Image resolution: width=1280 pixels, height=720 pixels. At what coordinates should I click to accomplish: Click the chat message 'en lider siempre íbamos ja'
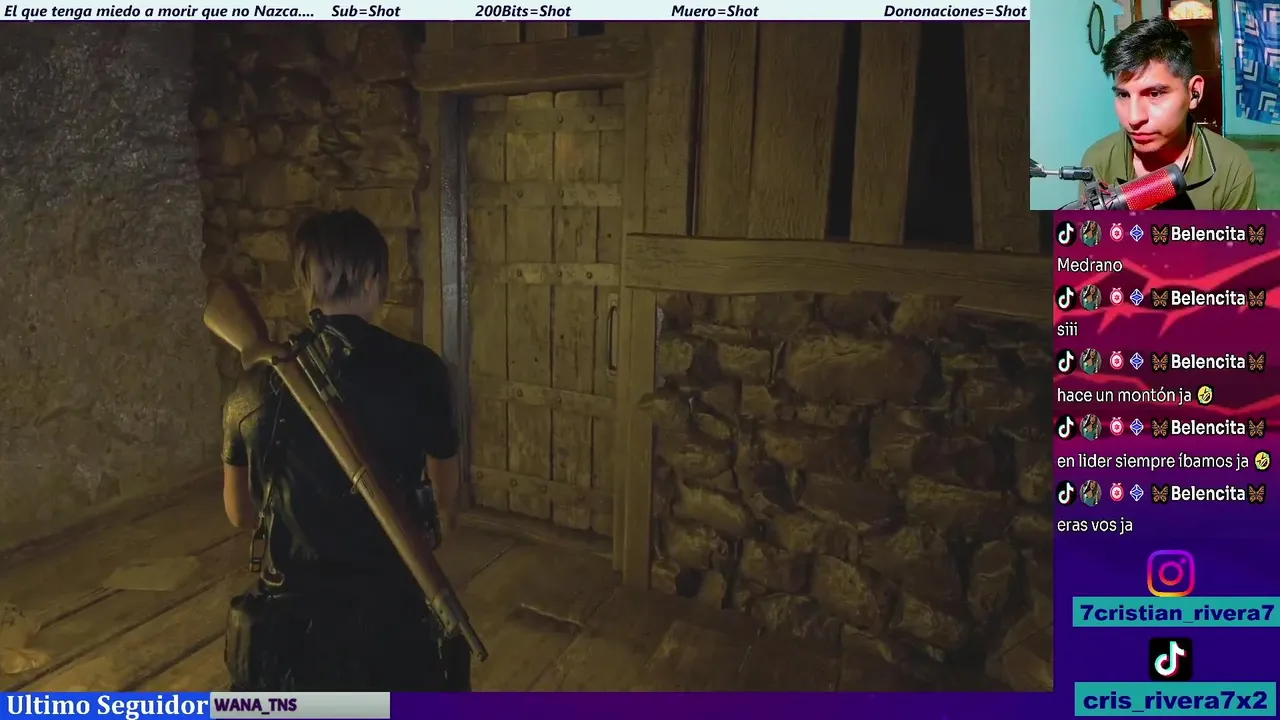[x=1153, y=461]
